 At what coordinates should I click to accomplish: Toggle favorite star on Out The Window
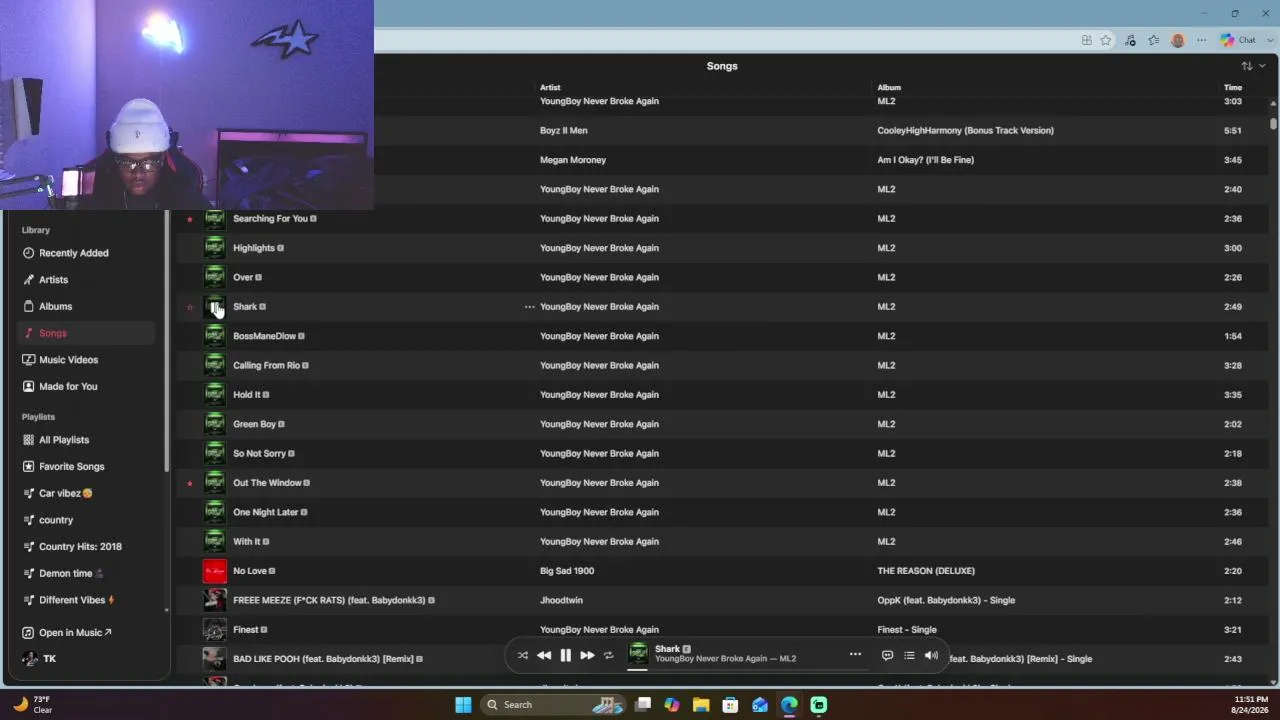click(190, 483)
